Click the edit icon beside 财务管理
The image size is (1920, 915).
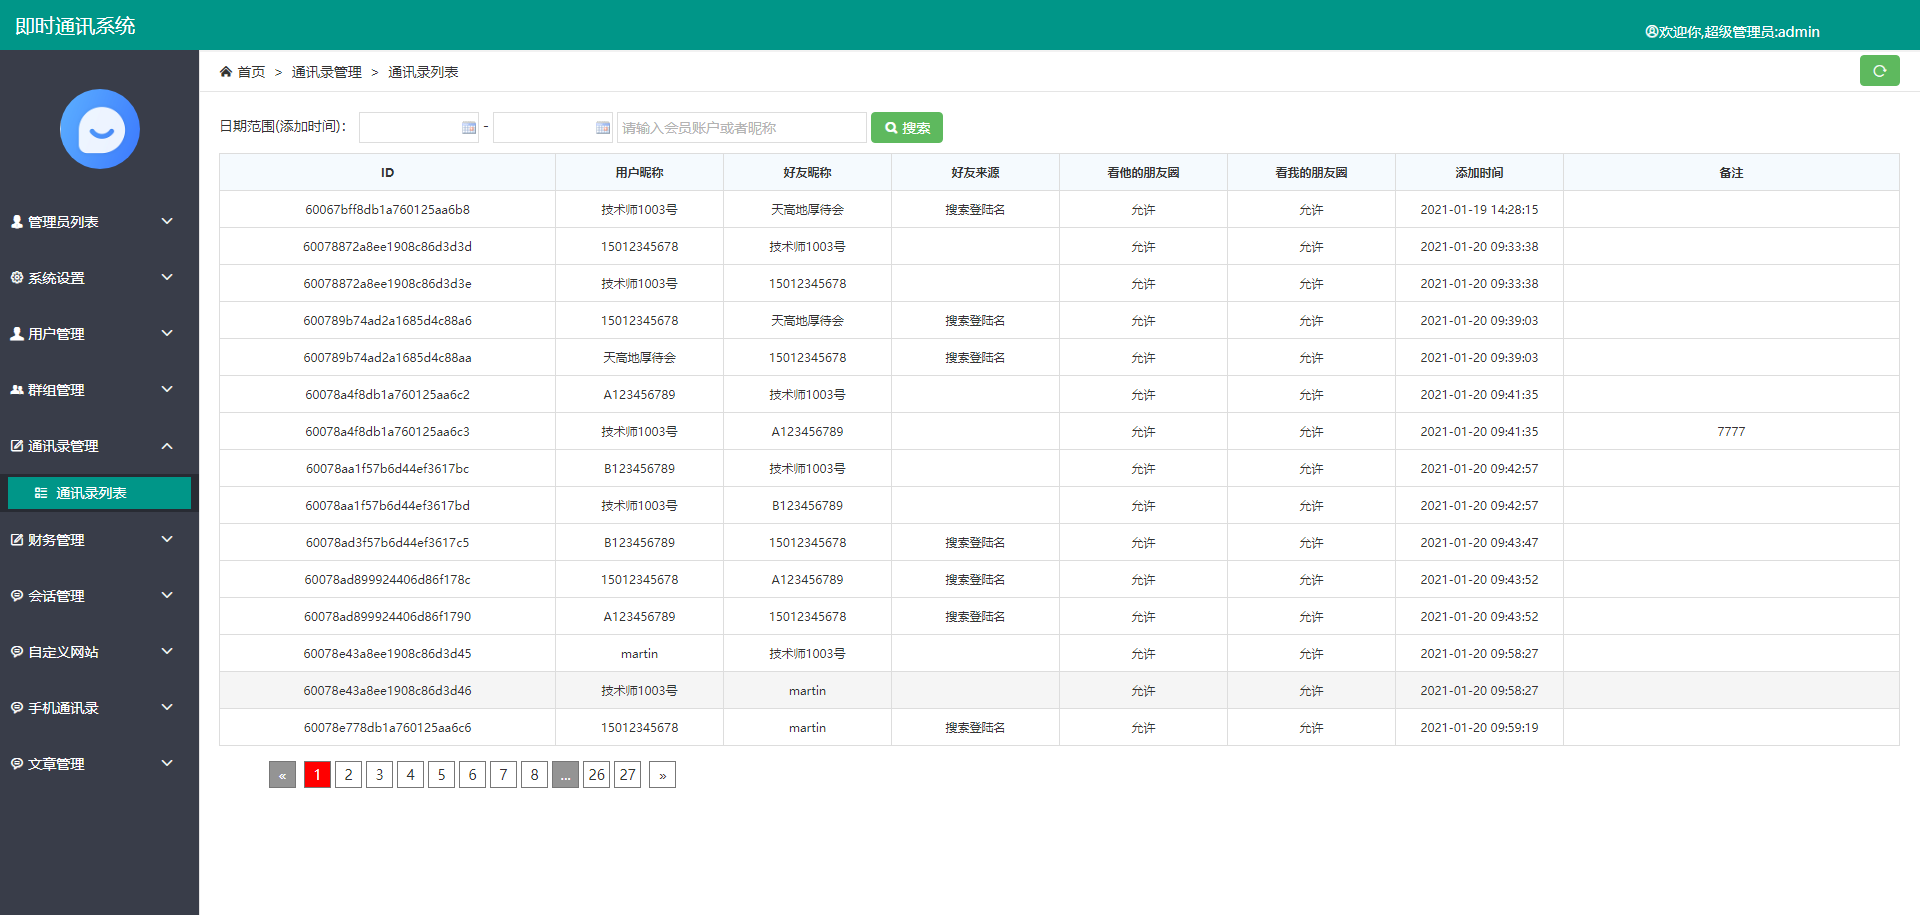(x=16, y=539)
